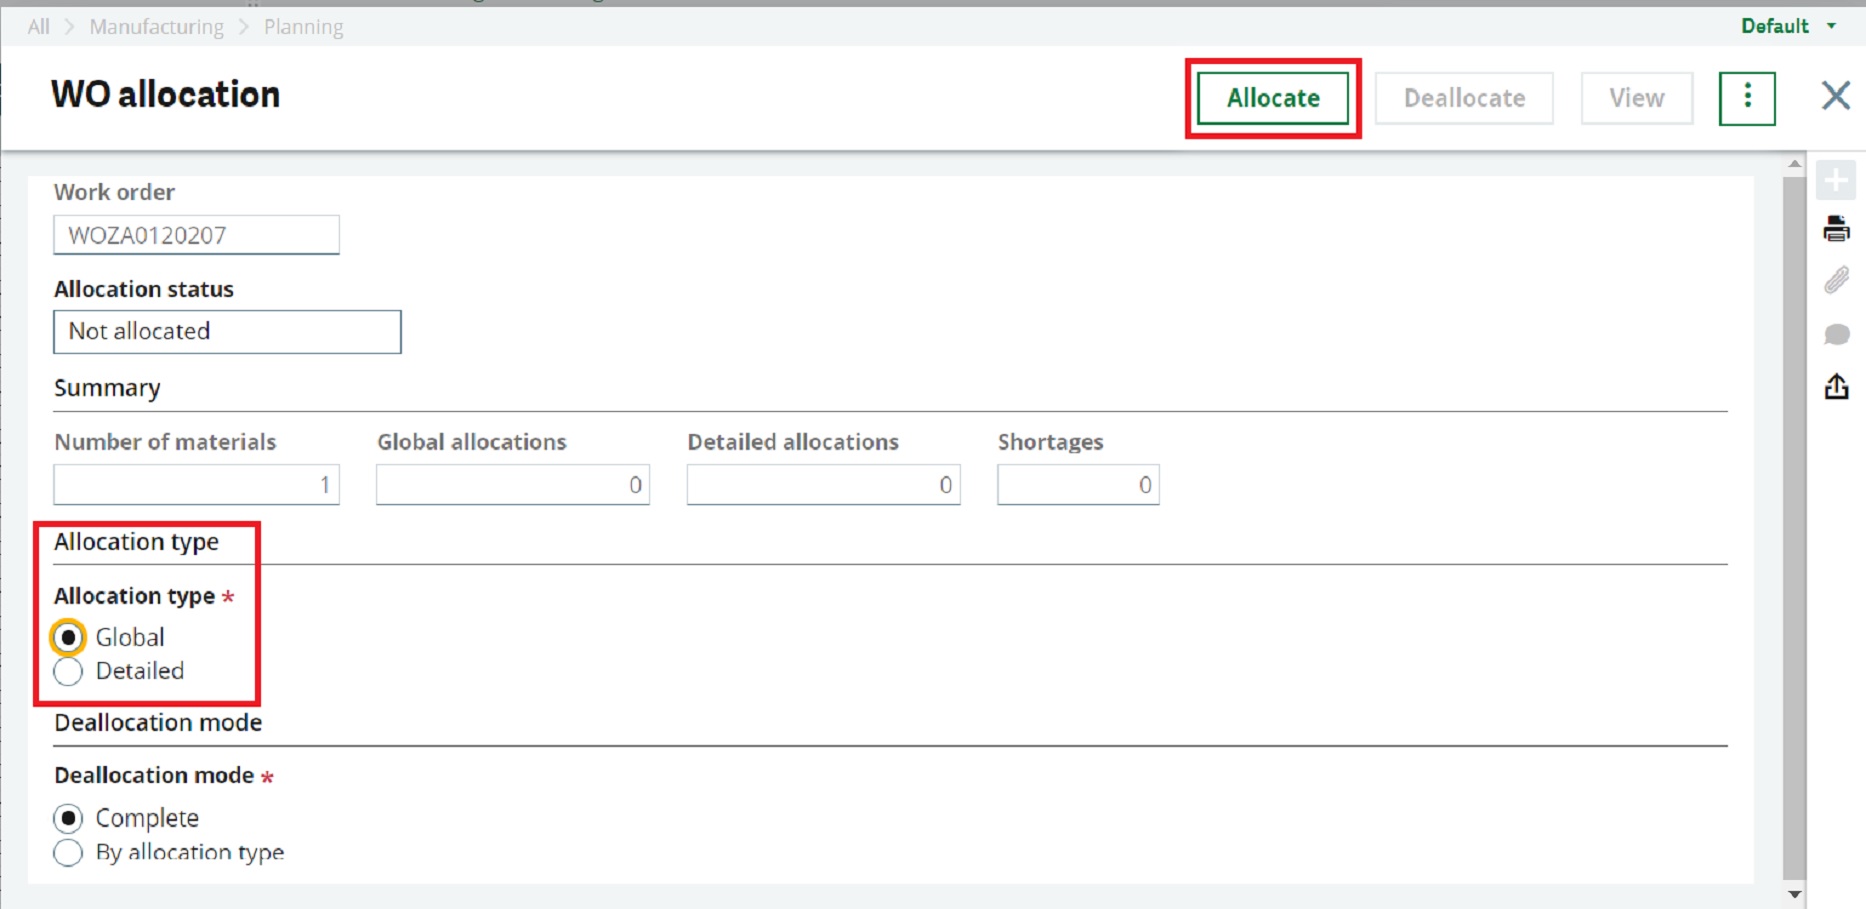Viewport: 1866px width, 909px height.
Task: Open the View action
Action: 1636,97
